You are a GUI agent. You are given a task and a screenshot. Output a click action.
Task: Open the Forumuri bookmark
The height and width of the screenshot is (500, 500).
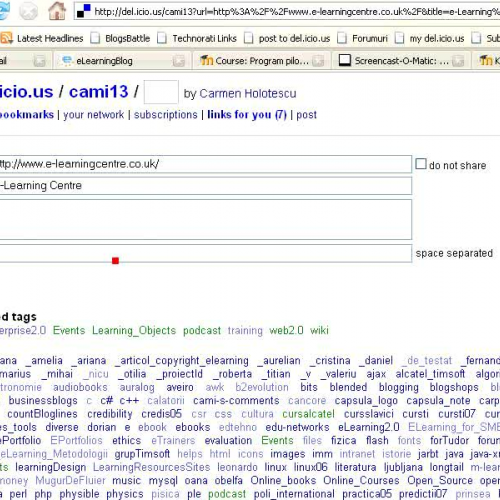[x=370, y=39]
